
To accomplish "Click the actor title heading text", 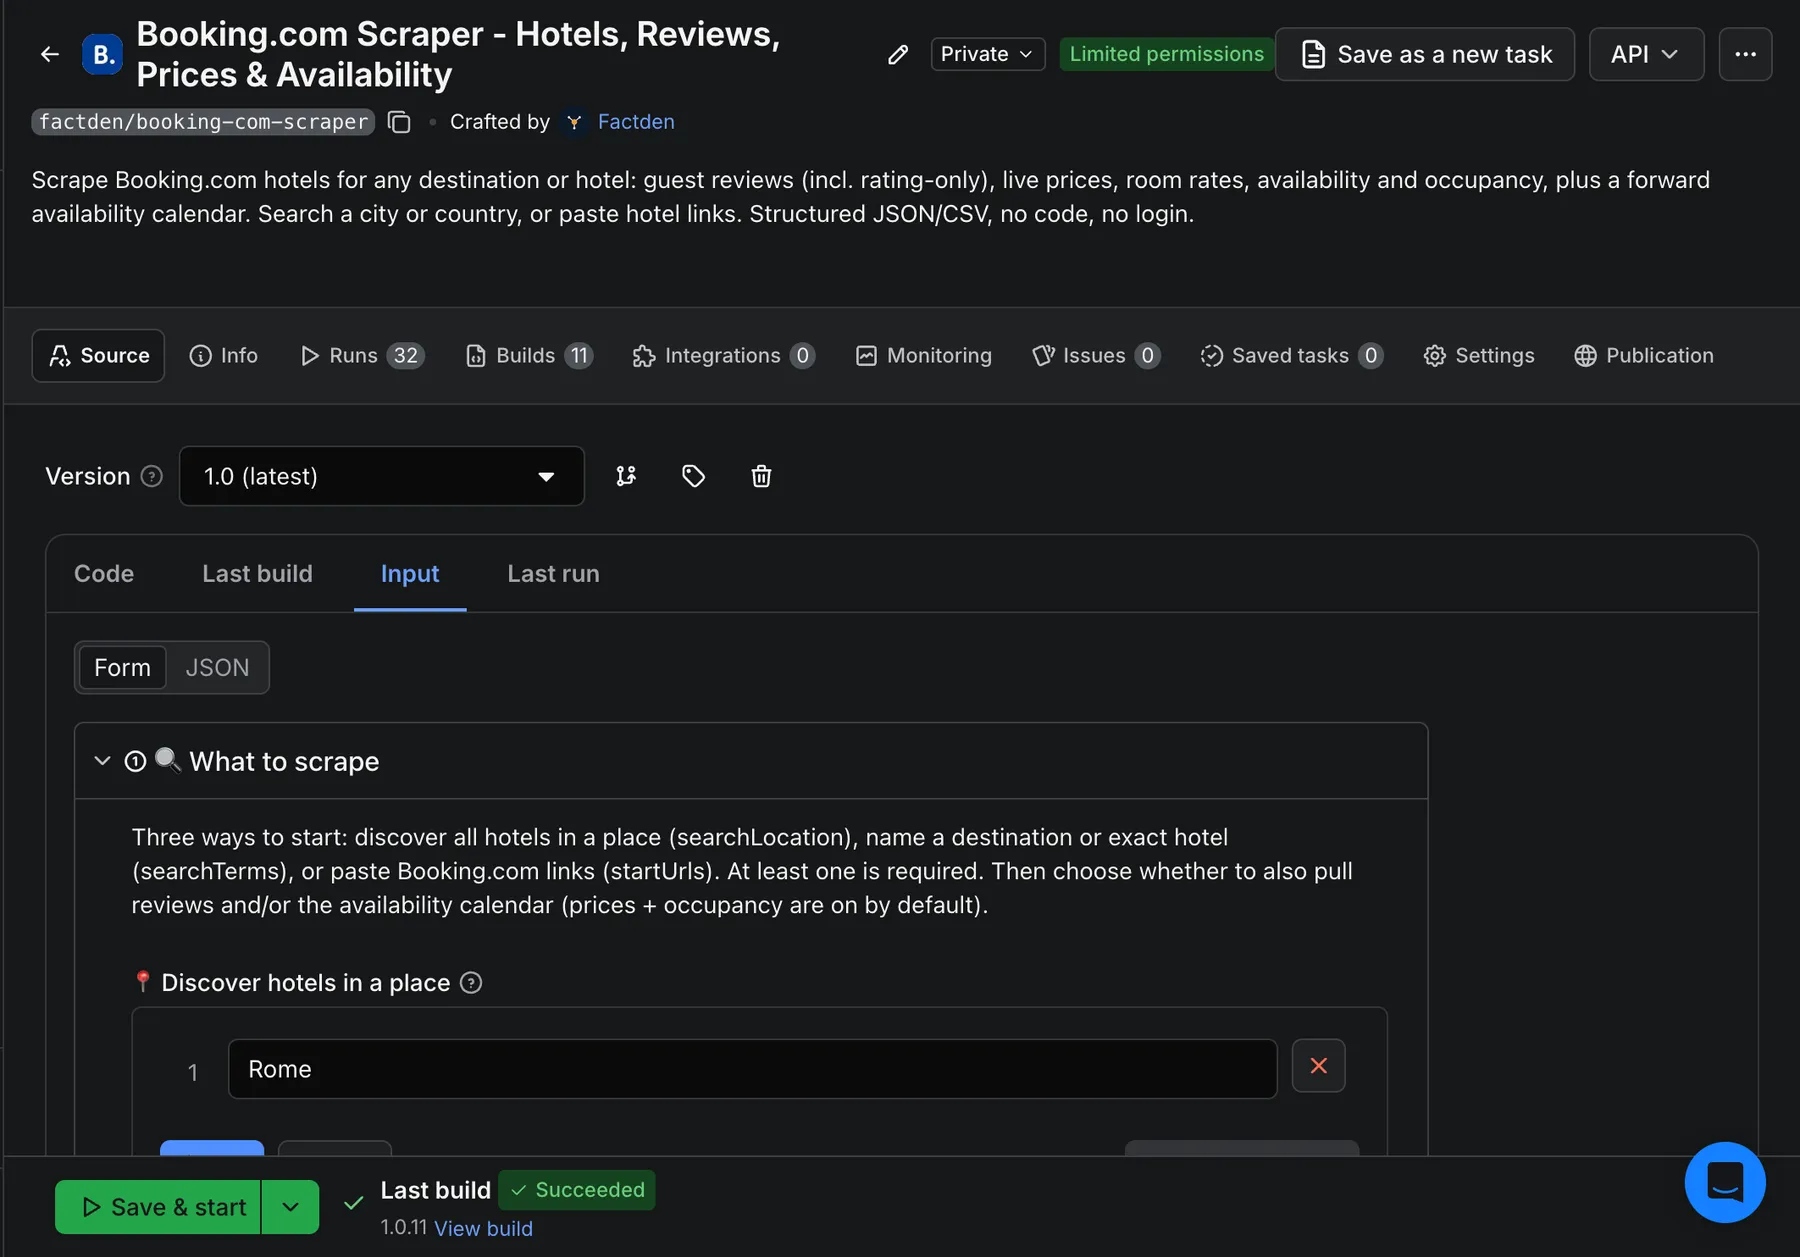I will [x=458, y=54].
